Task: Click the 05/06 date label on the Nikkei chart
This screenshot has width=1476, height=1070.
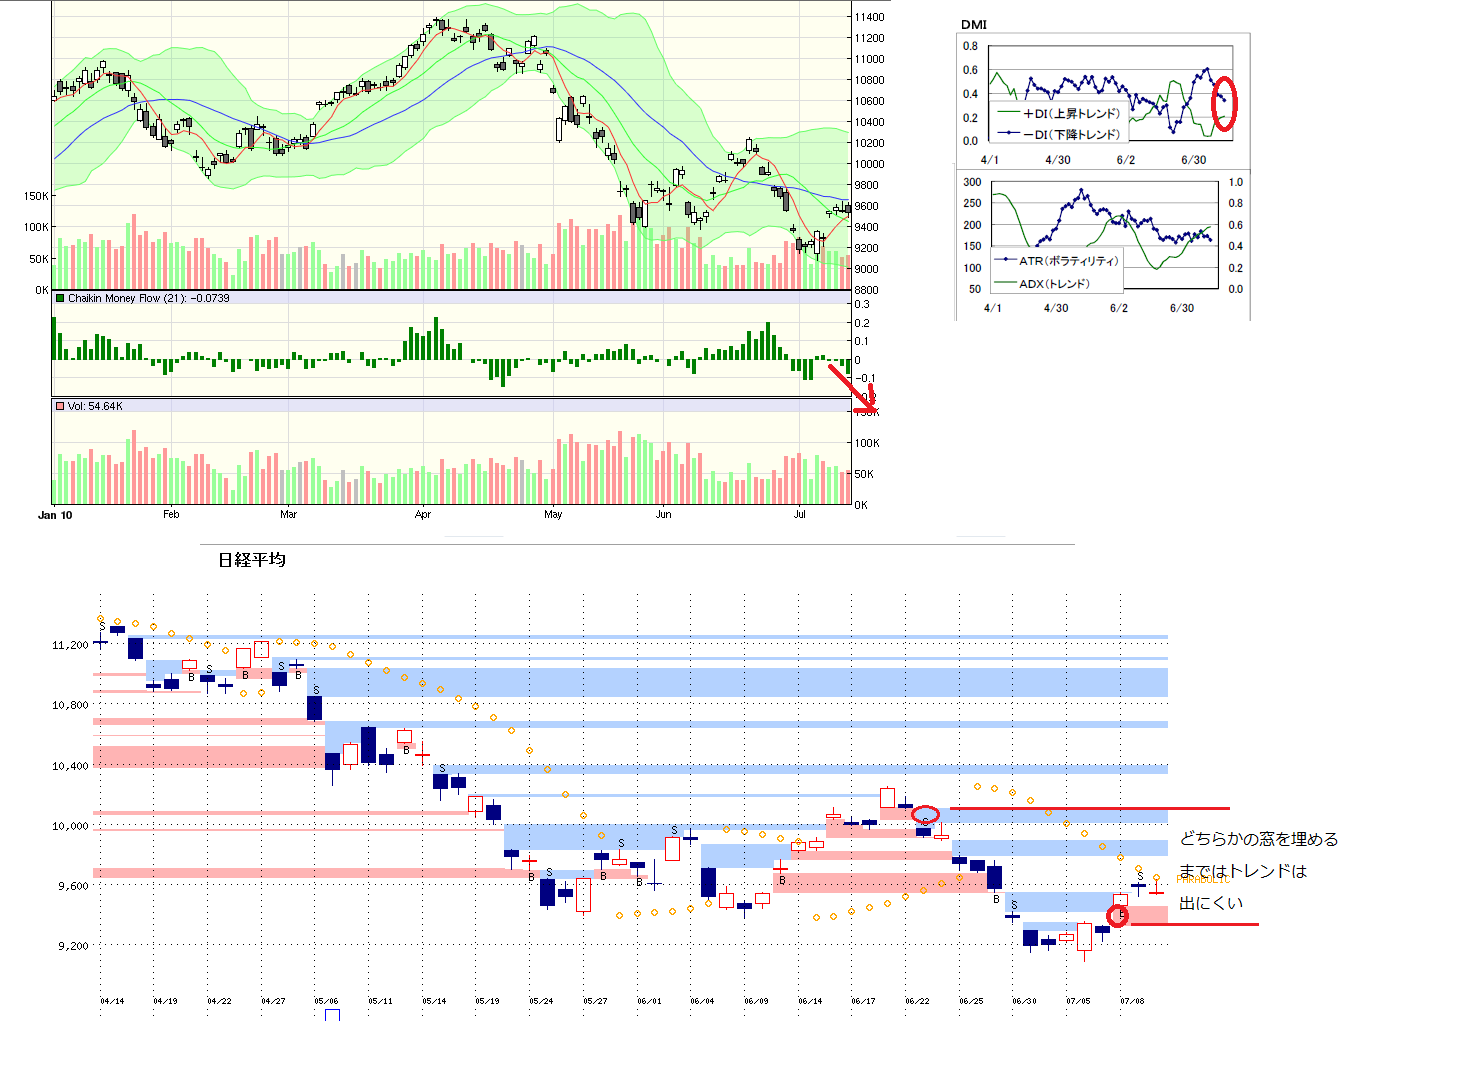Action: tap(326, 1001)
